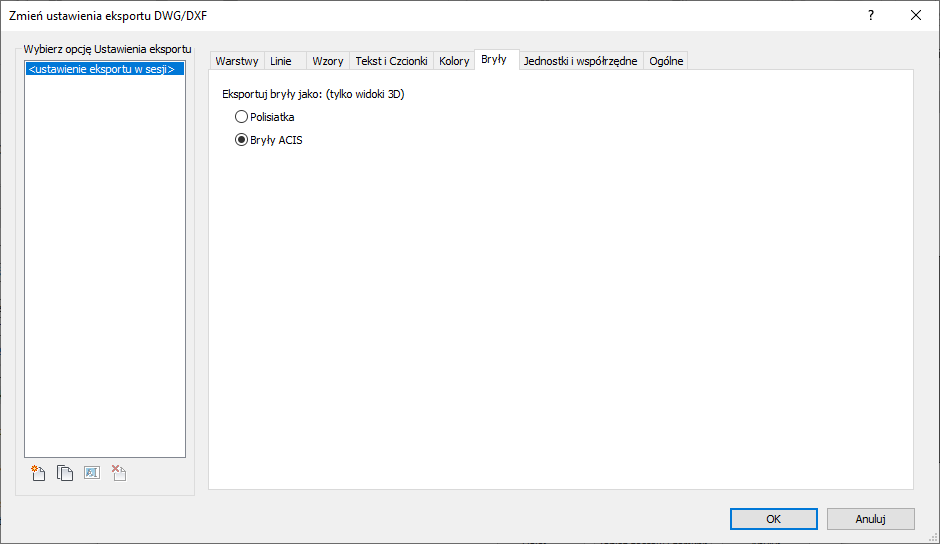This screenshot has width=940, height=544.
Task: Click the question mark help icon
Action: [871, 15]
